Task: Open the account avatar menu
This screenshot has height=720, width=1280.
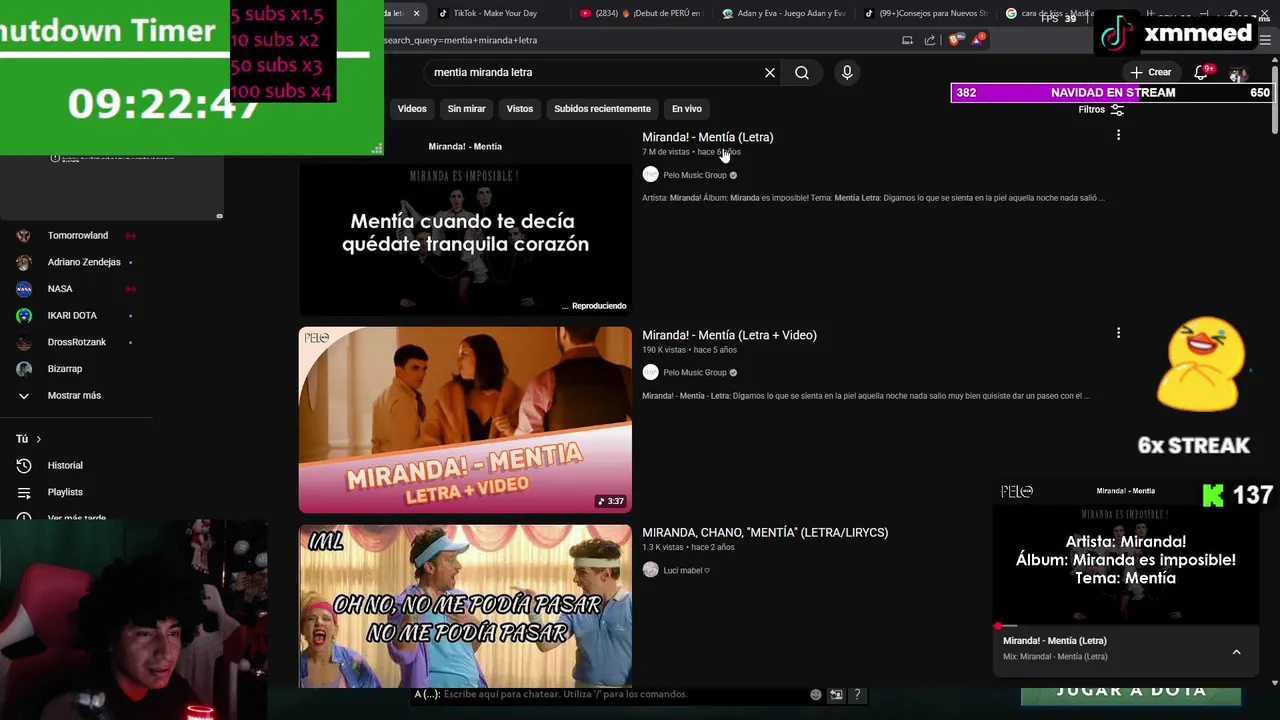Action: pyautogui.click(x=1238, y=74)
